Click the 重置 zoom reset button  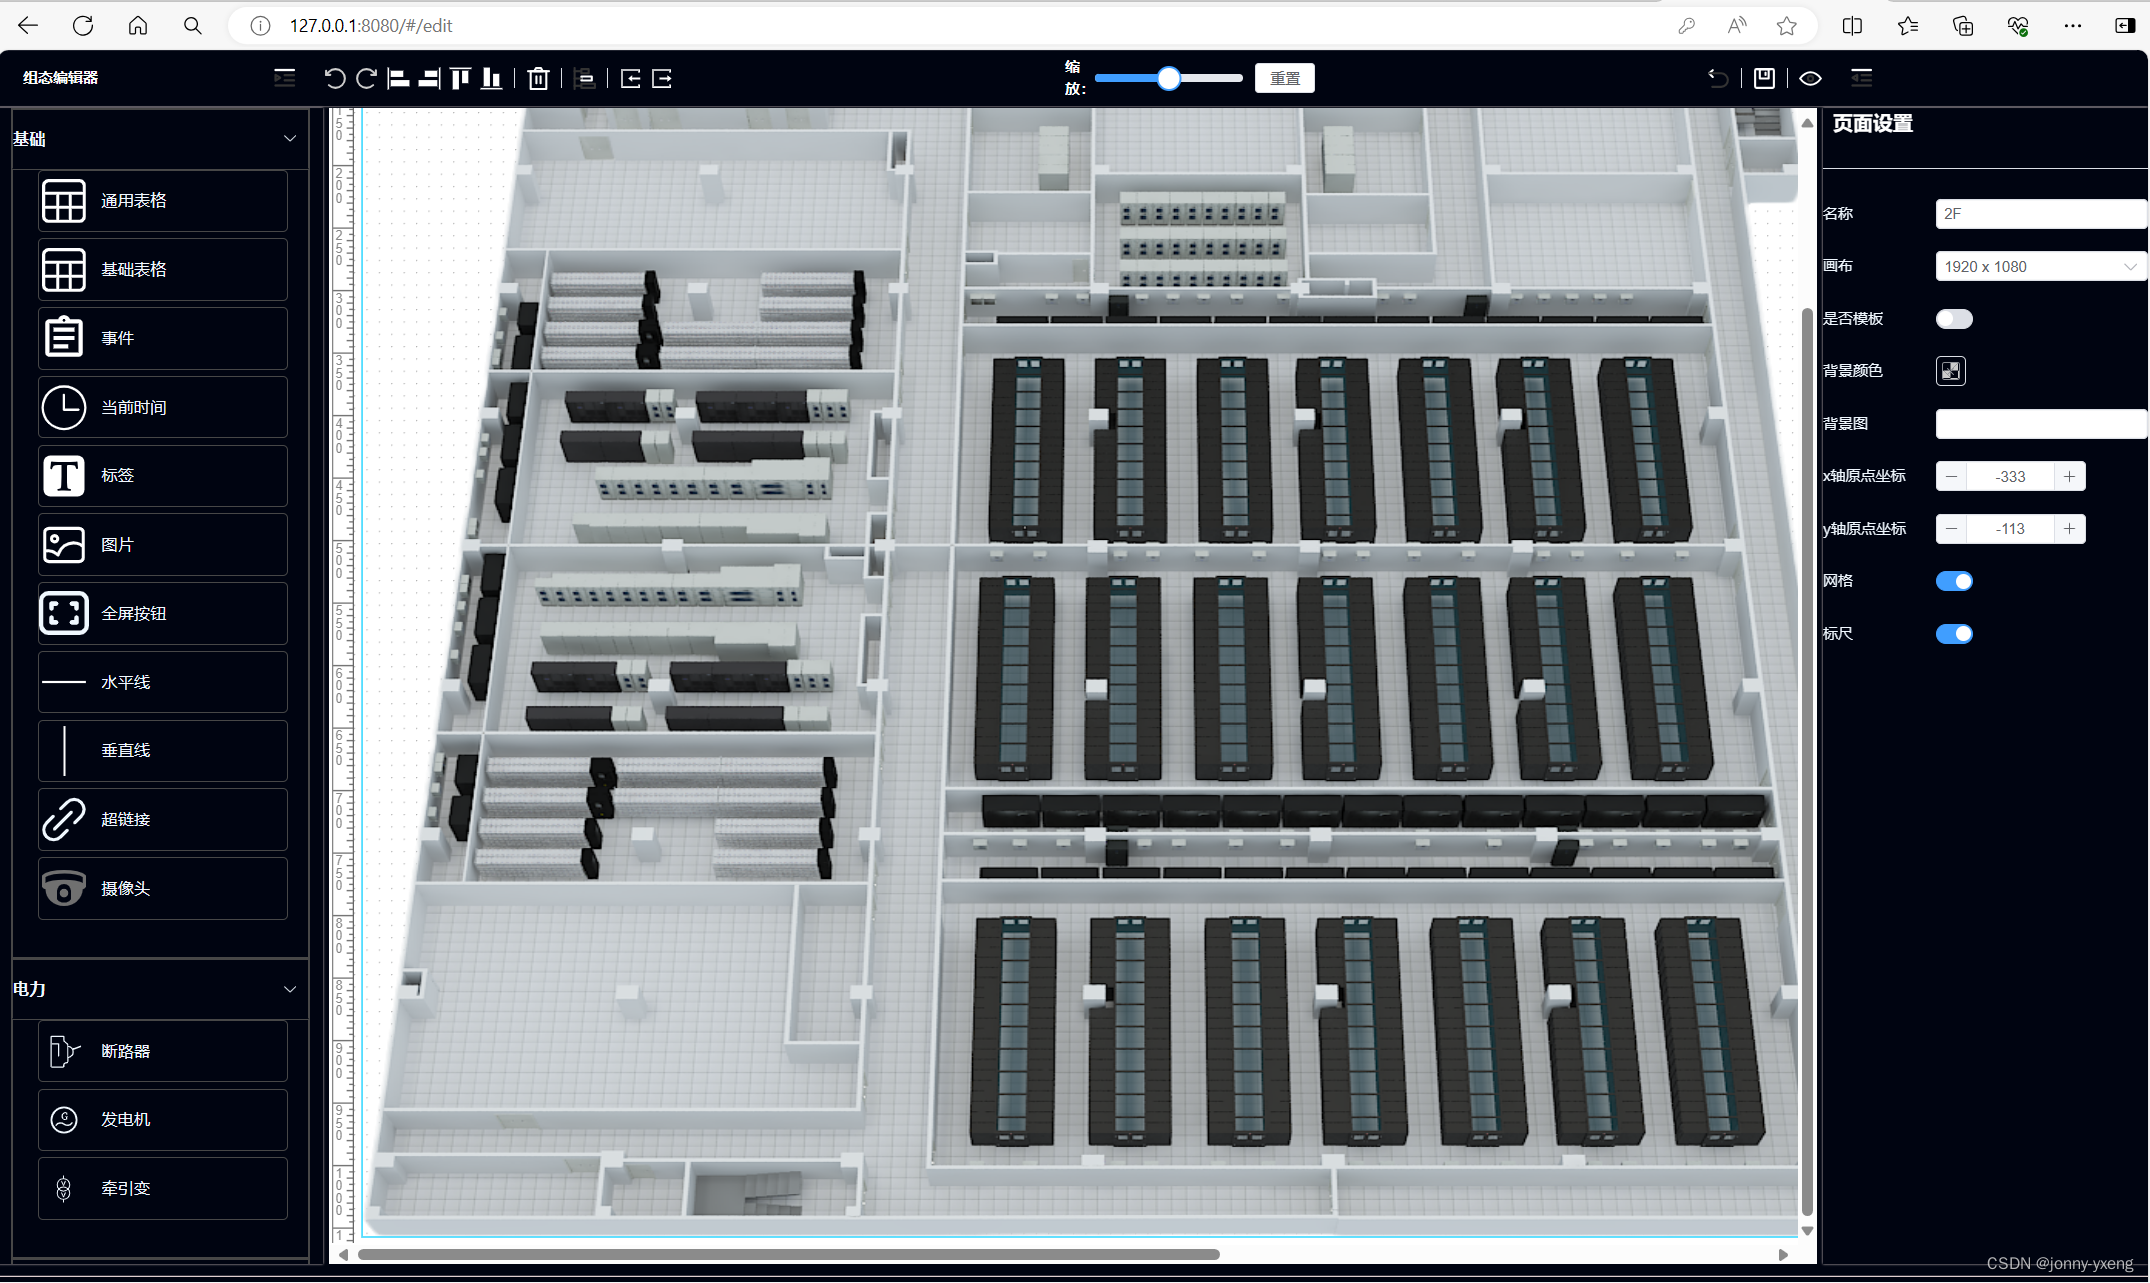click(x=1284, y=78)
